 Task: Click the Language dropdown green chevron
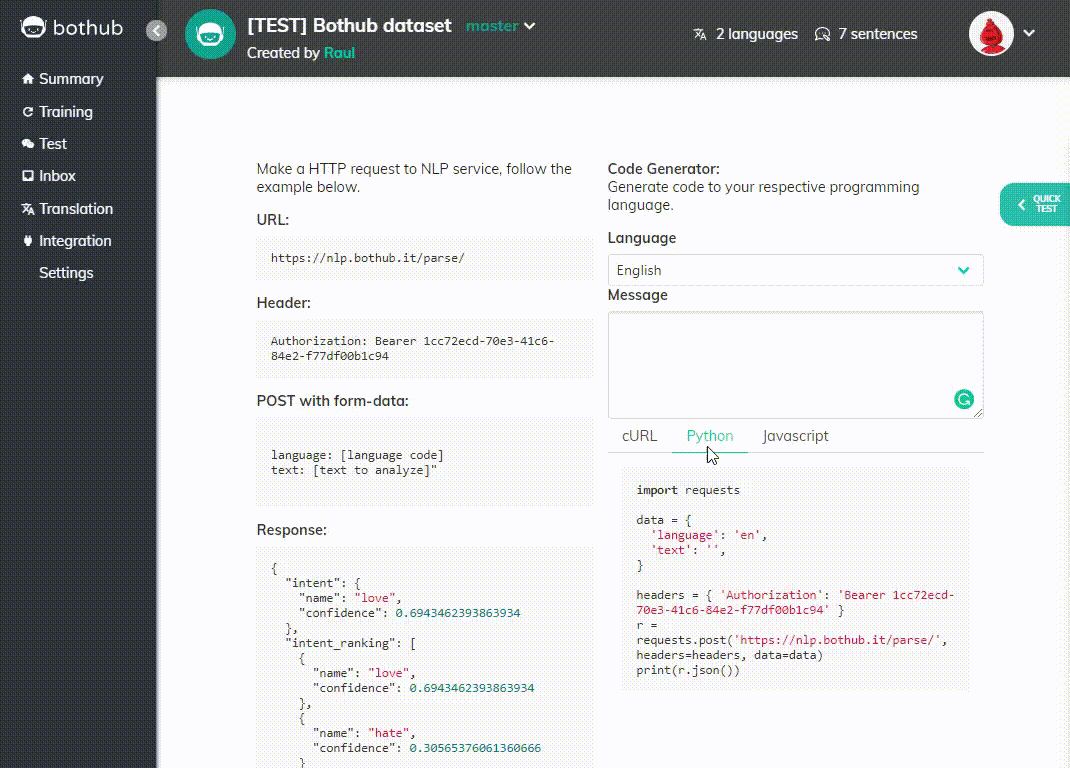(x=964, y=270)
